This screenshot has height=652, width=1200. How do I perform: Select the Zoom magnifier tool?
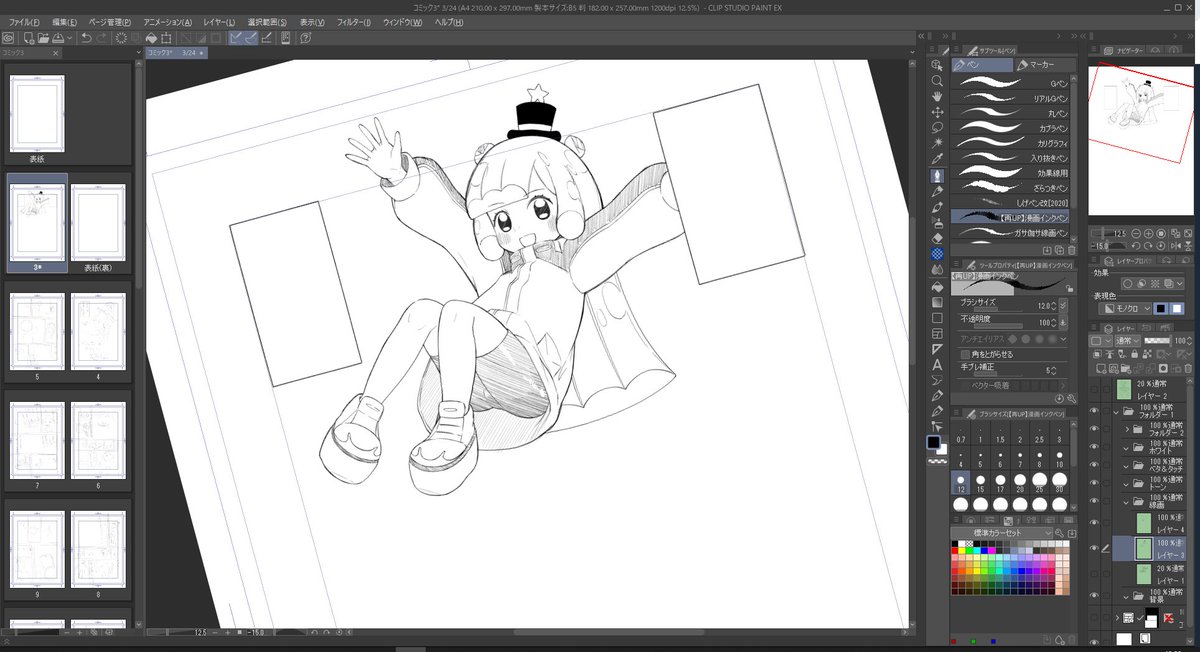pos(937,80)
